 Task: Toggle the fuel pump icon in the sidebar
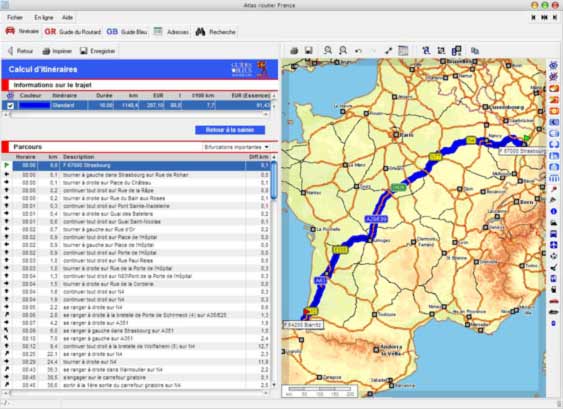point(554,290)
